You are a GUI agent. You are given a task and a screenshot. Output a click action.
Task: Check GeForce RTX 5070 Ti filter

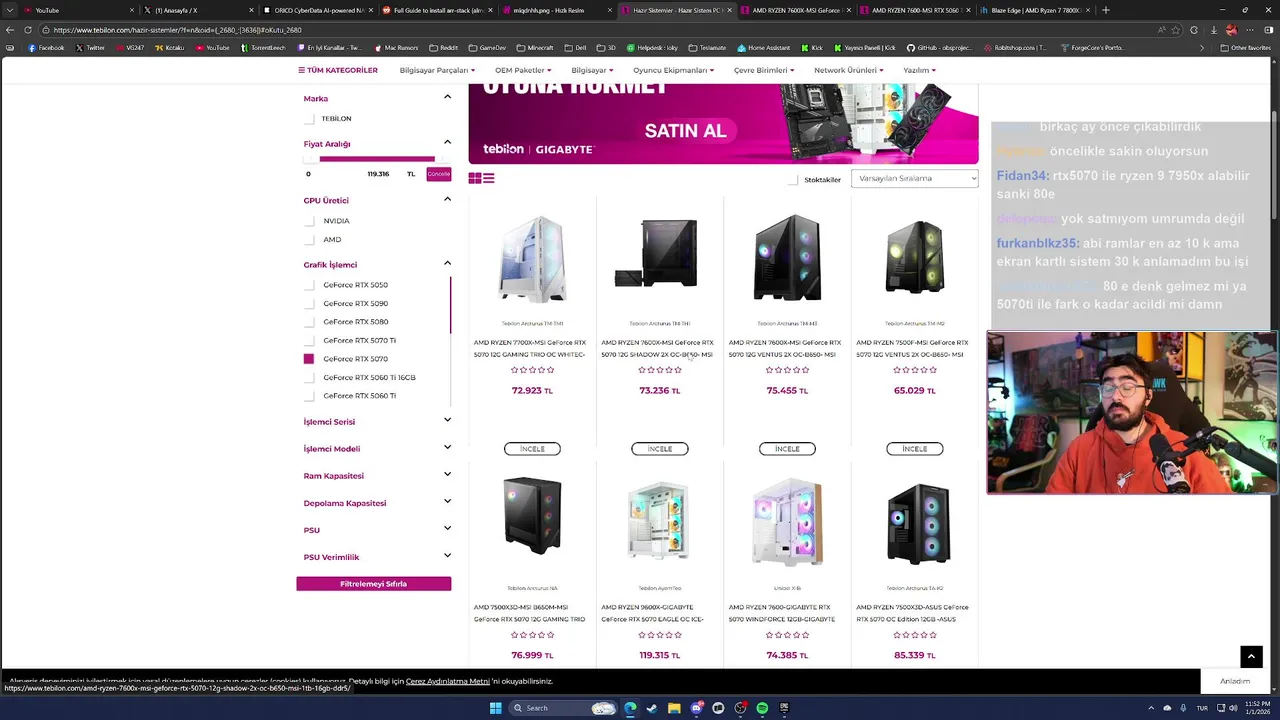click(309, 340)
